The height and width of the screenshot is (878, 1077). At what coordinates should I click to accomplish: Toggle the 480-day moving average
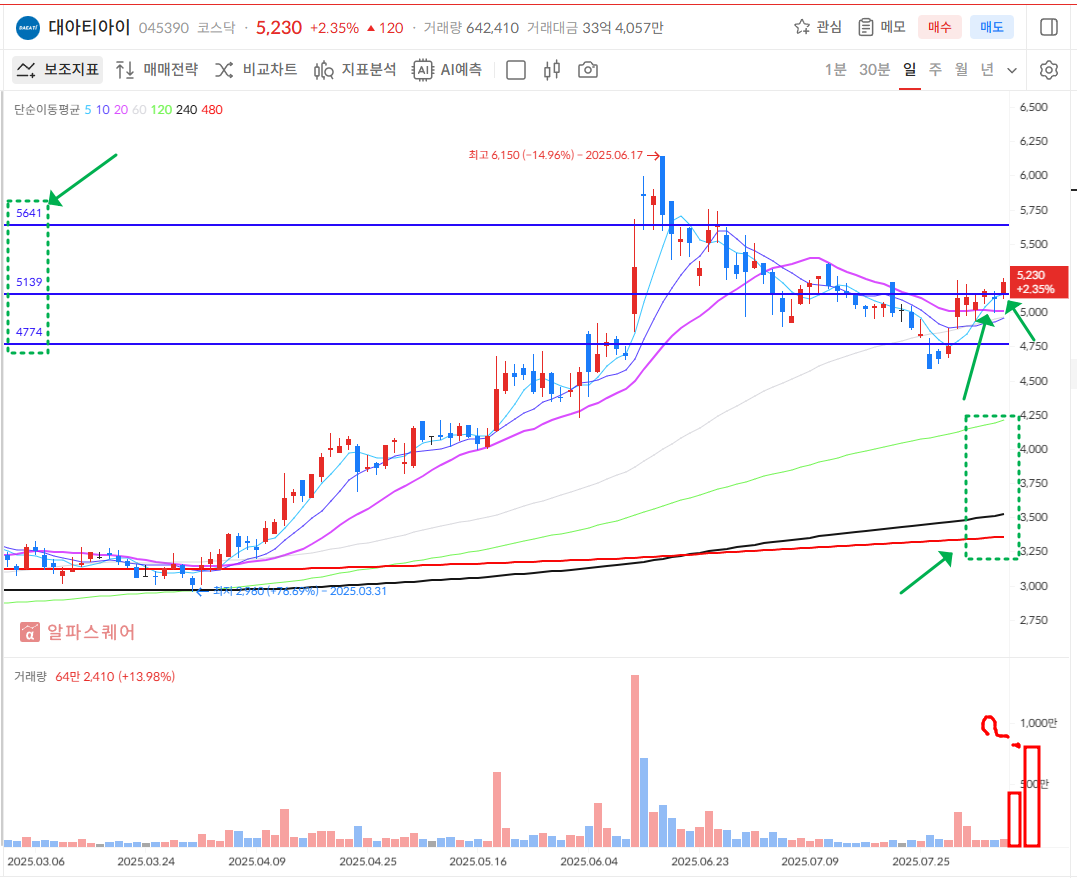(x=212, y=110)
